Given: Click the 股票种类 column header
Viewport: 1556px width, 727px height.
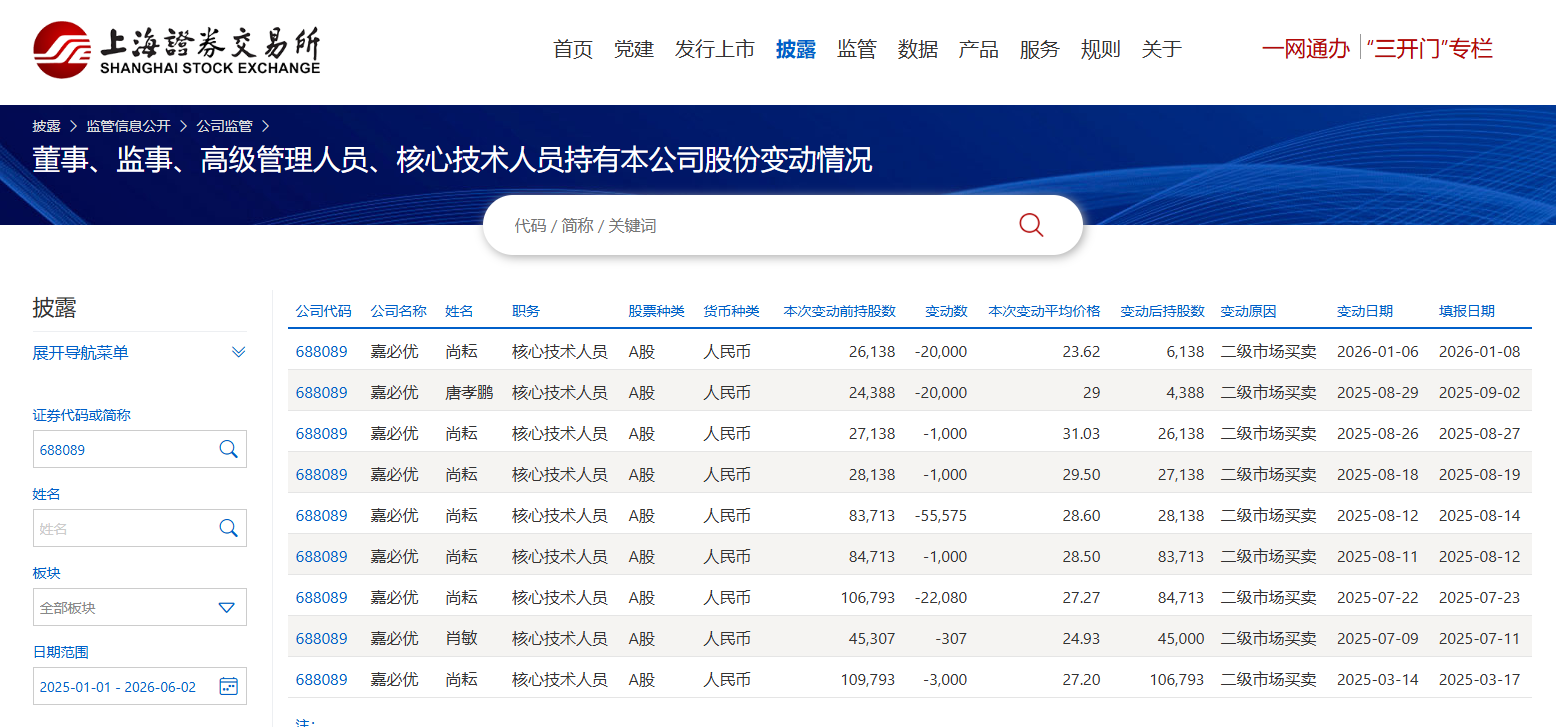Looking at the screenshot, I should (656, 311).
